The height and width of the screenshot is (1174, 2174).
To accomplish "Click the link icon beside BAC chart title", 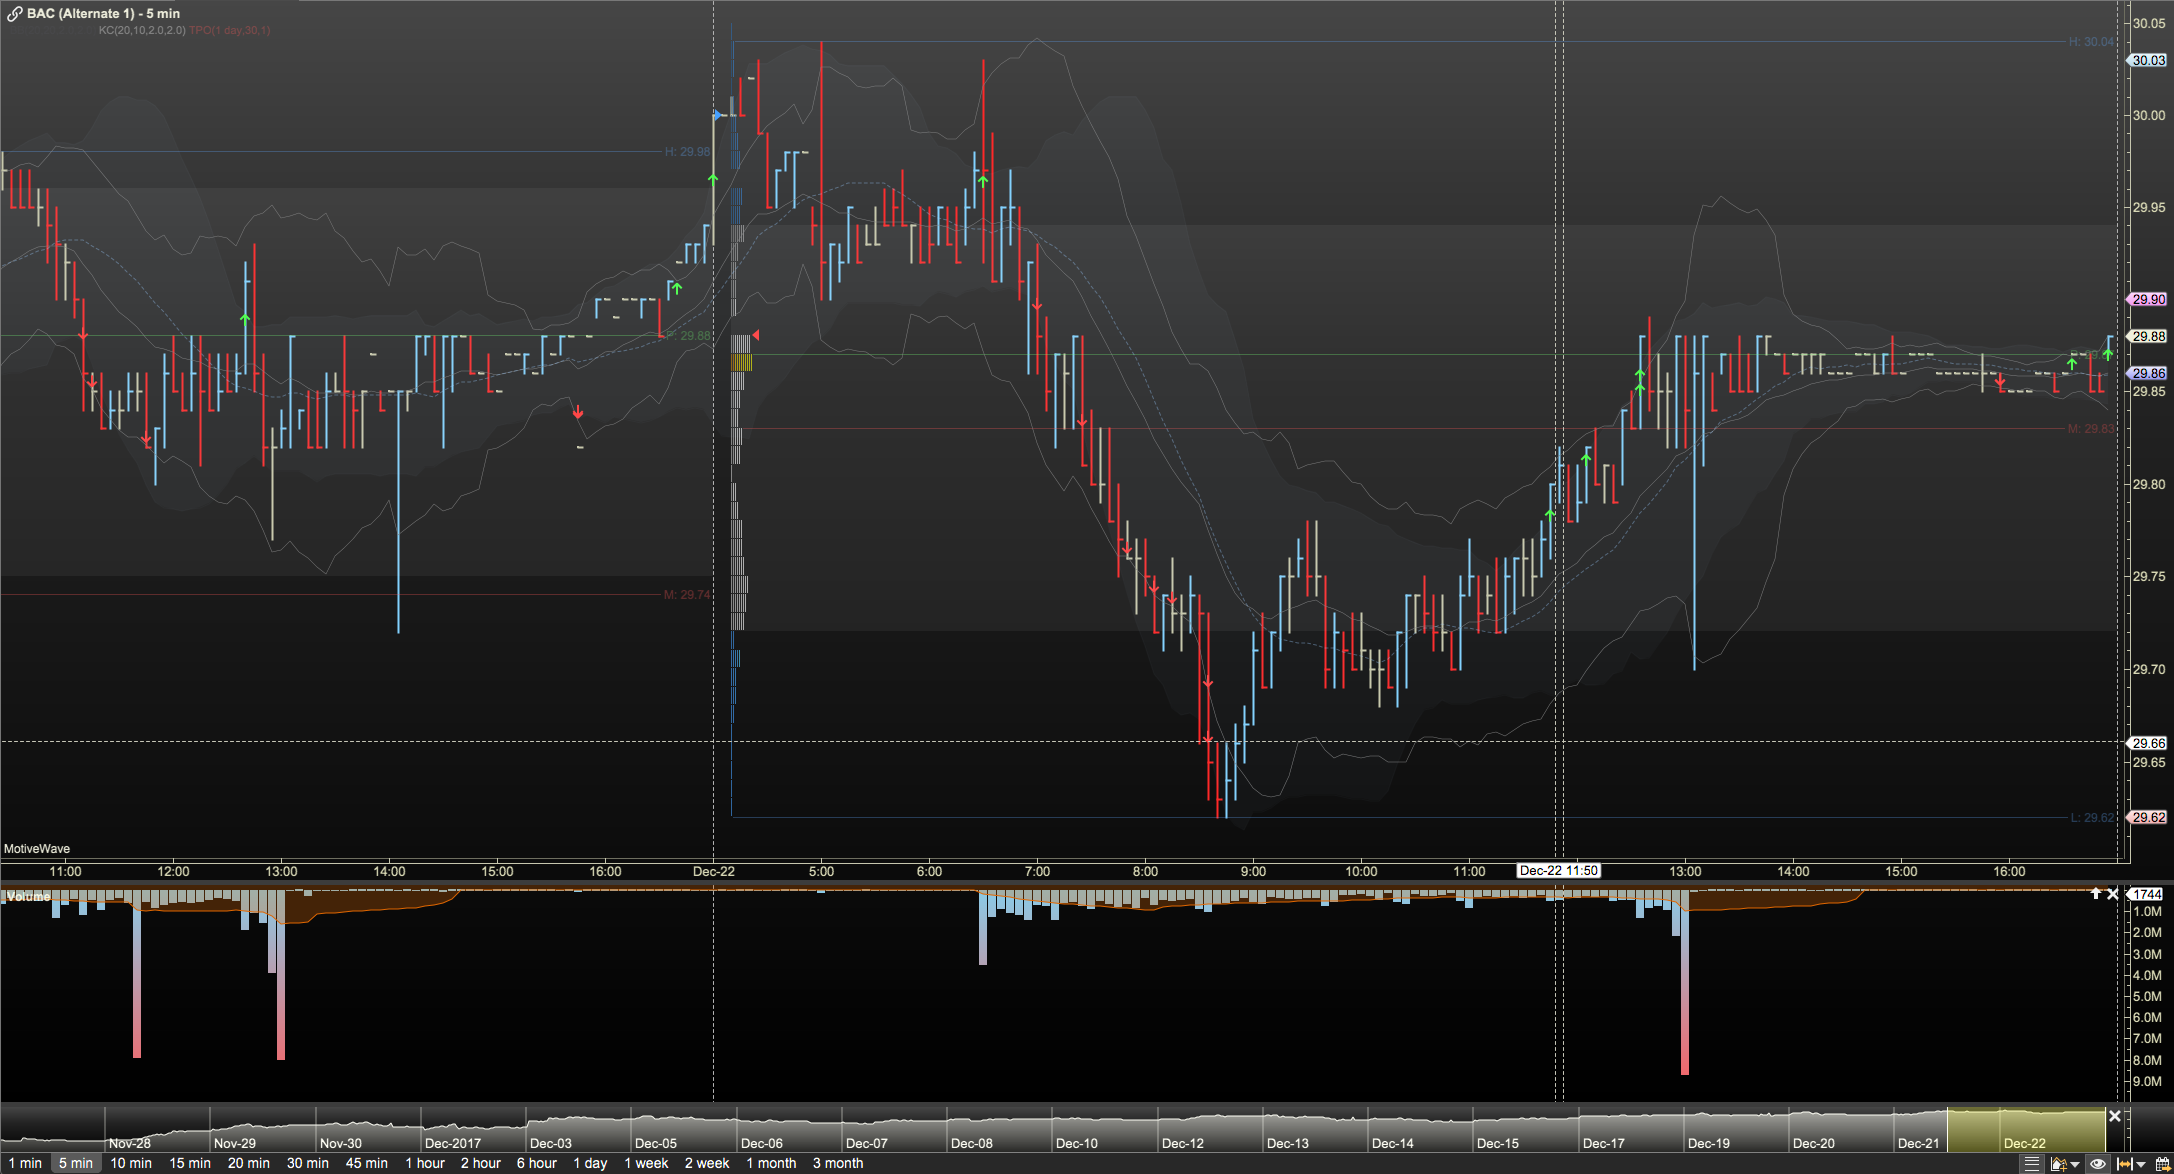I will 14,14.
